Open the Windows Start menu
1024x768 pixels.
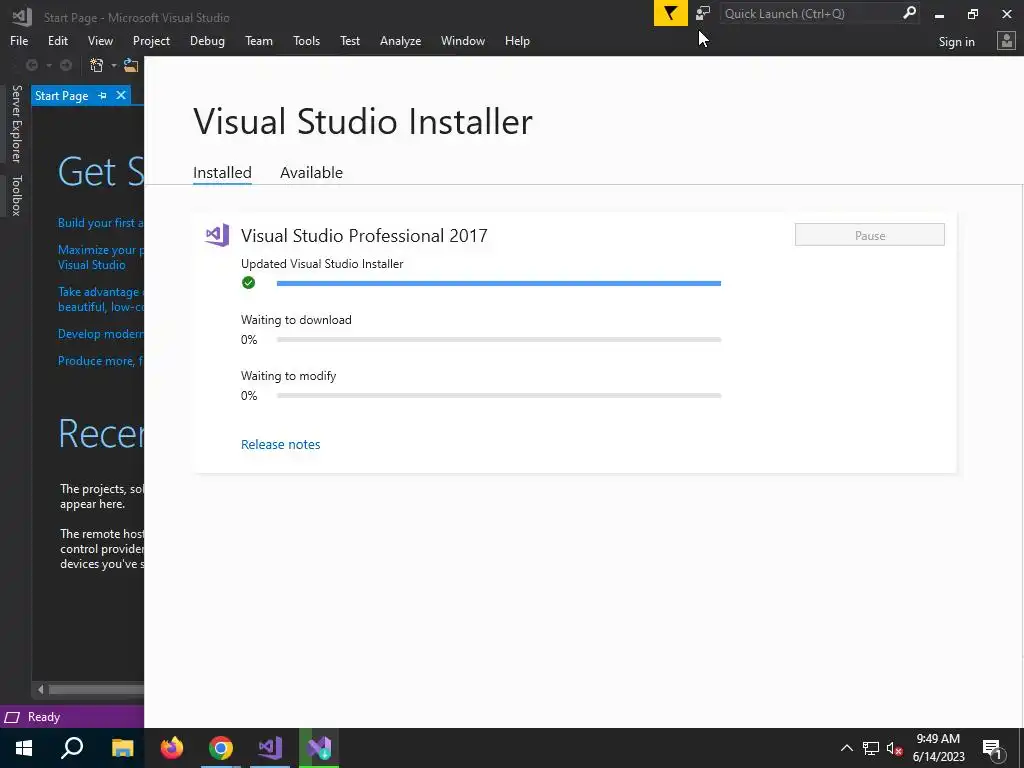24,748
